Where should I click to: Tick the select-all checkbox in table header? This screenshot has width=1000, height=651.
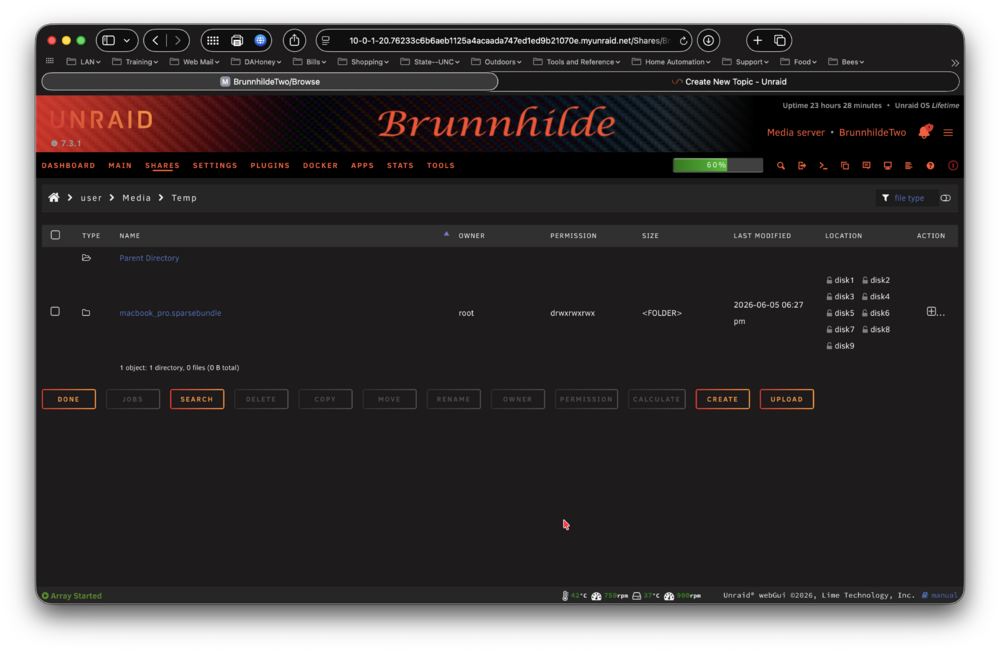coord(55,235)
